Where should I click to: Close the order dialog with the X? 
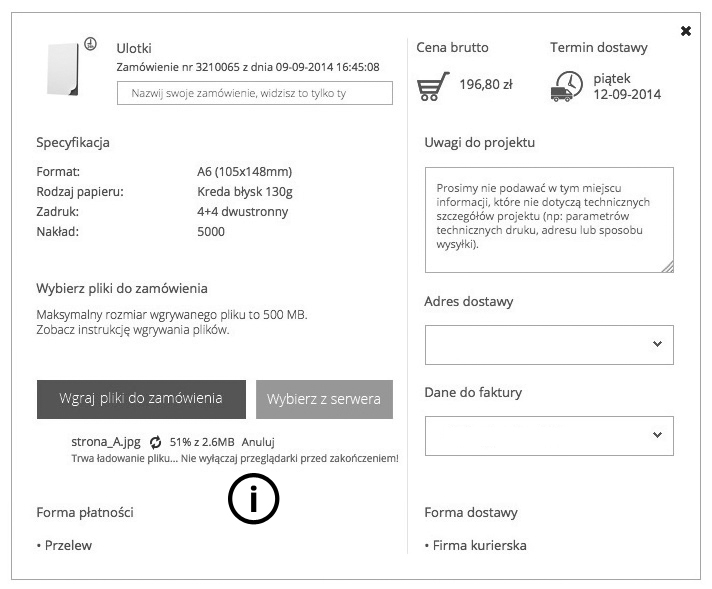(x=686, y=31)
